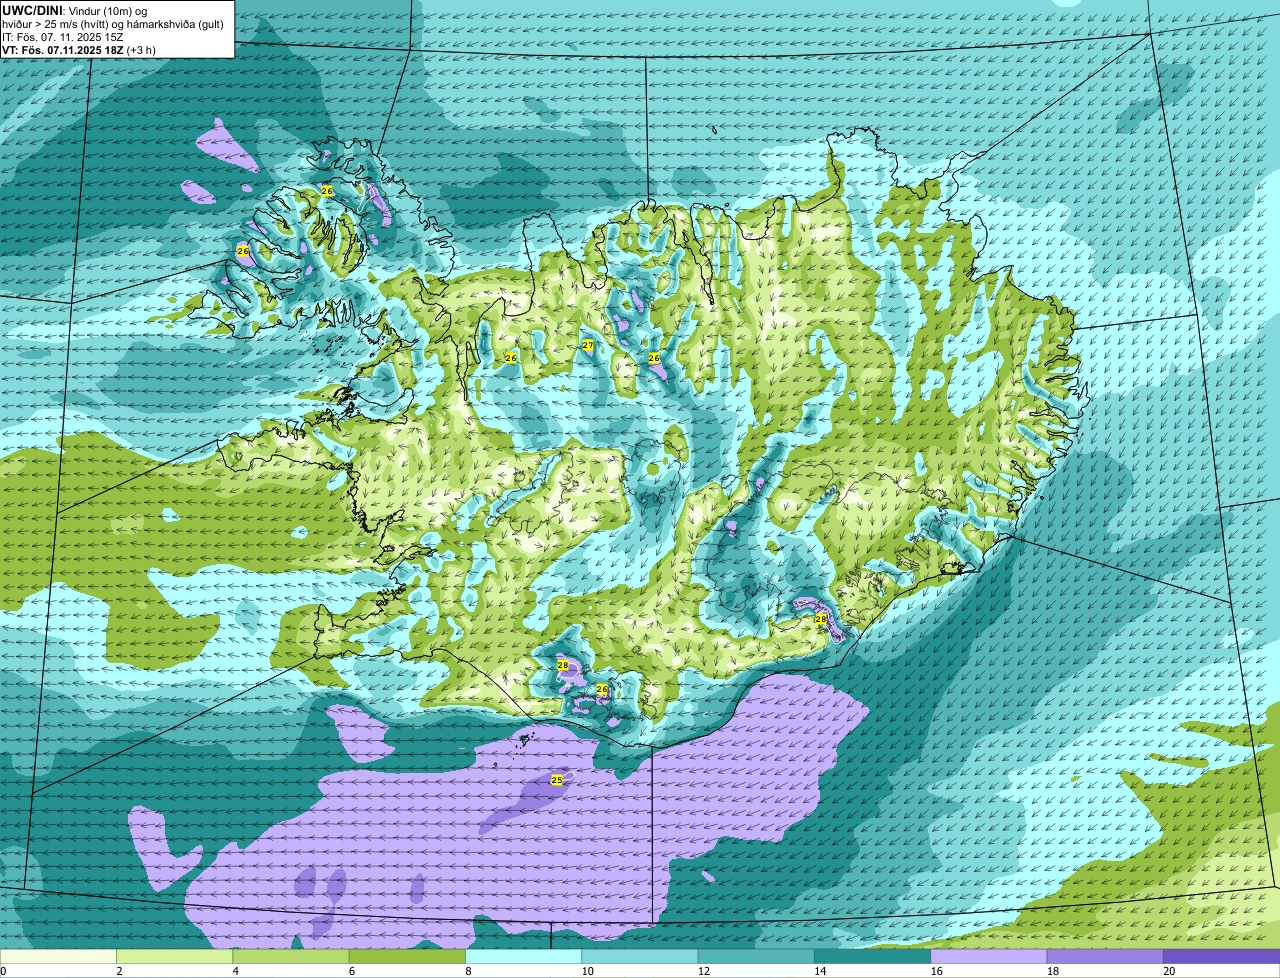Click the scale tick value '8'

468,971
